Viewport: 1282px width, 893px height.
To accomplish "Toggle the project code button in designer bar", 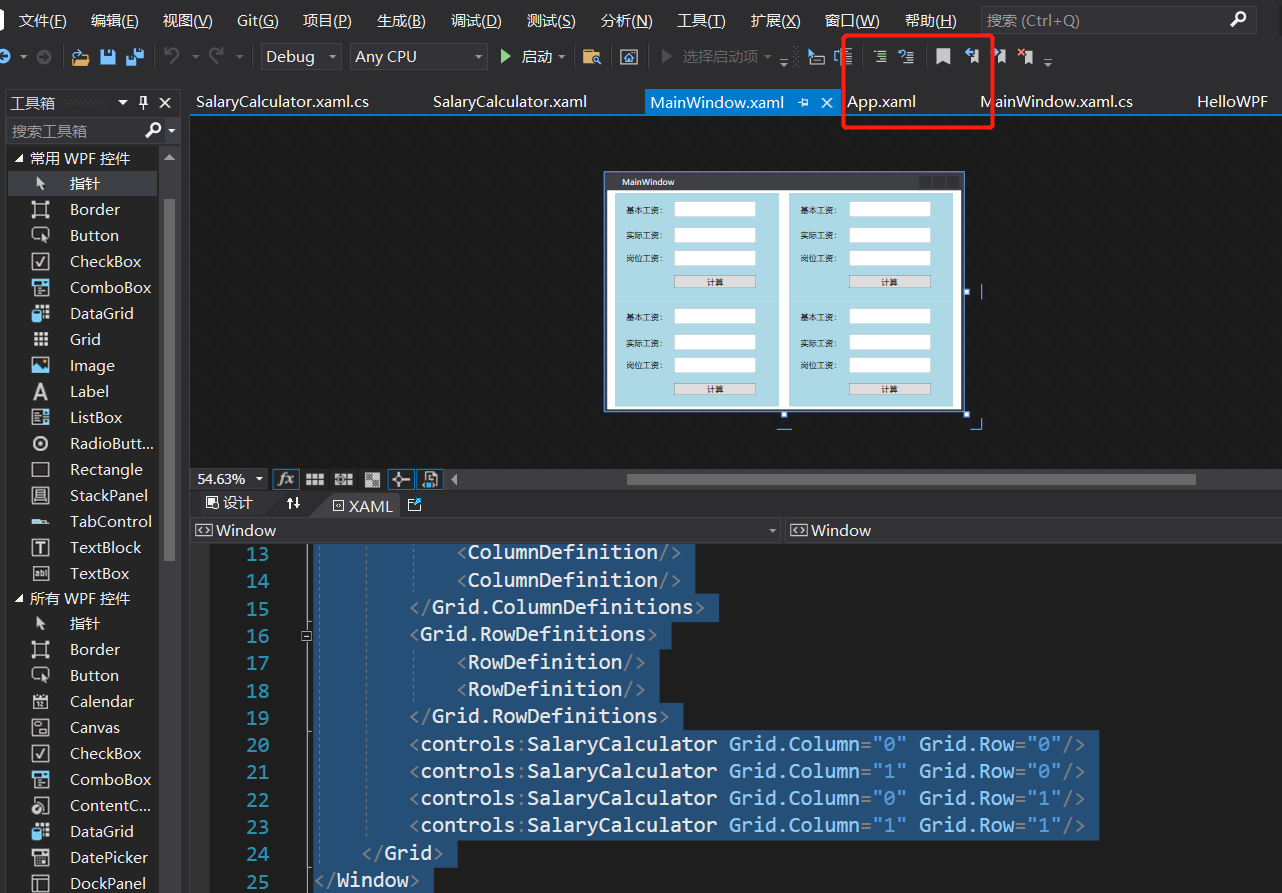I will [430, 479].
